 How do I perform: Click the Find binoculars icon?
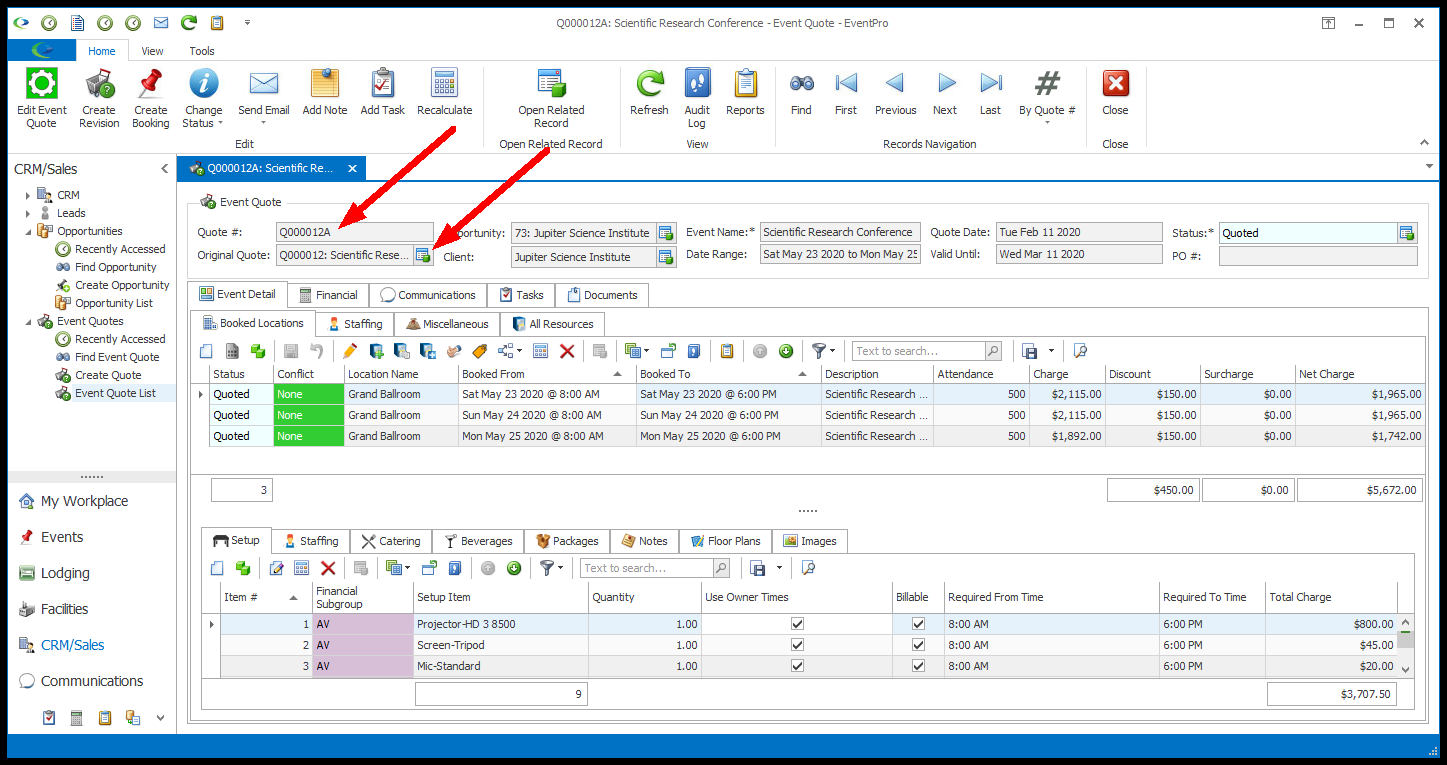pos(801,83)
